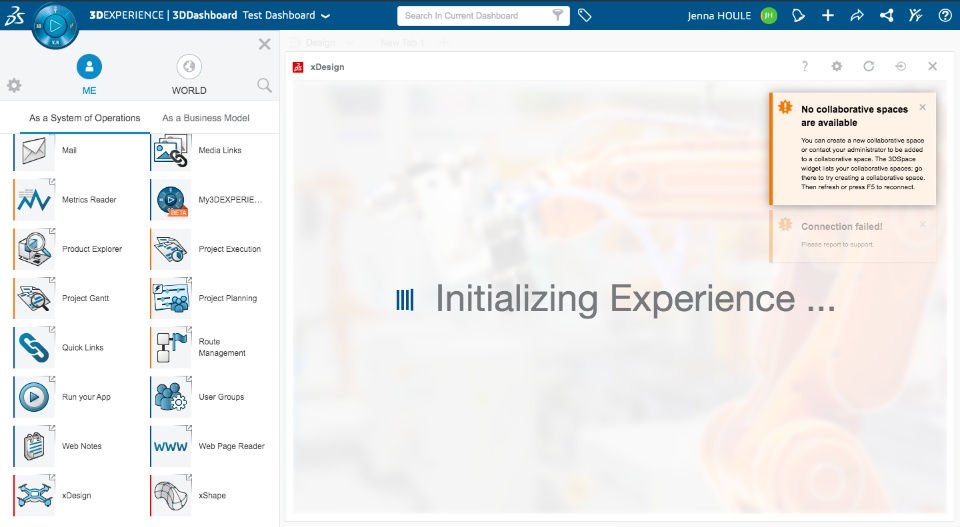Viewport: 960px width, 527px height.
Task: Launch Product Explorer app icon
Action: click(x=34, y=249)
